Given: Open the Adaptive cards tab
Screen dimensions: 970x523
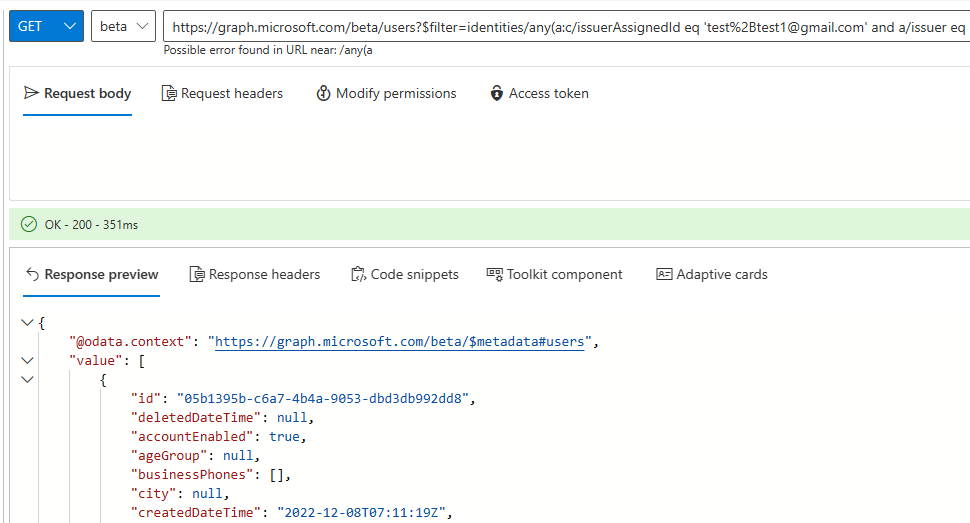Looking at the screenshot, I should (x=711, y=274).
